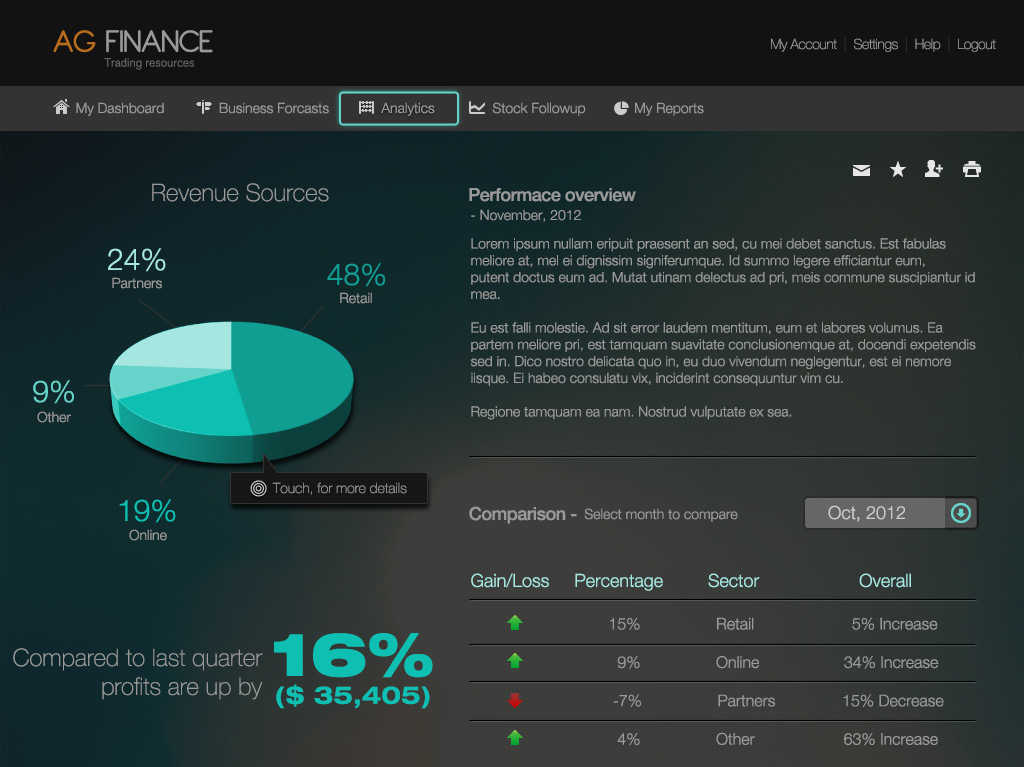Click the star favorite icon
1024x767 pixels.
(898, 170)
